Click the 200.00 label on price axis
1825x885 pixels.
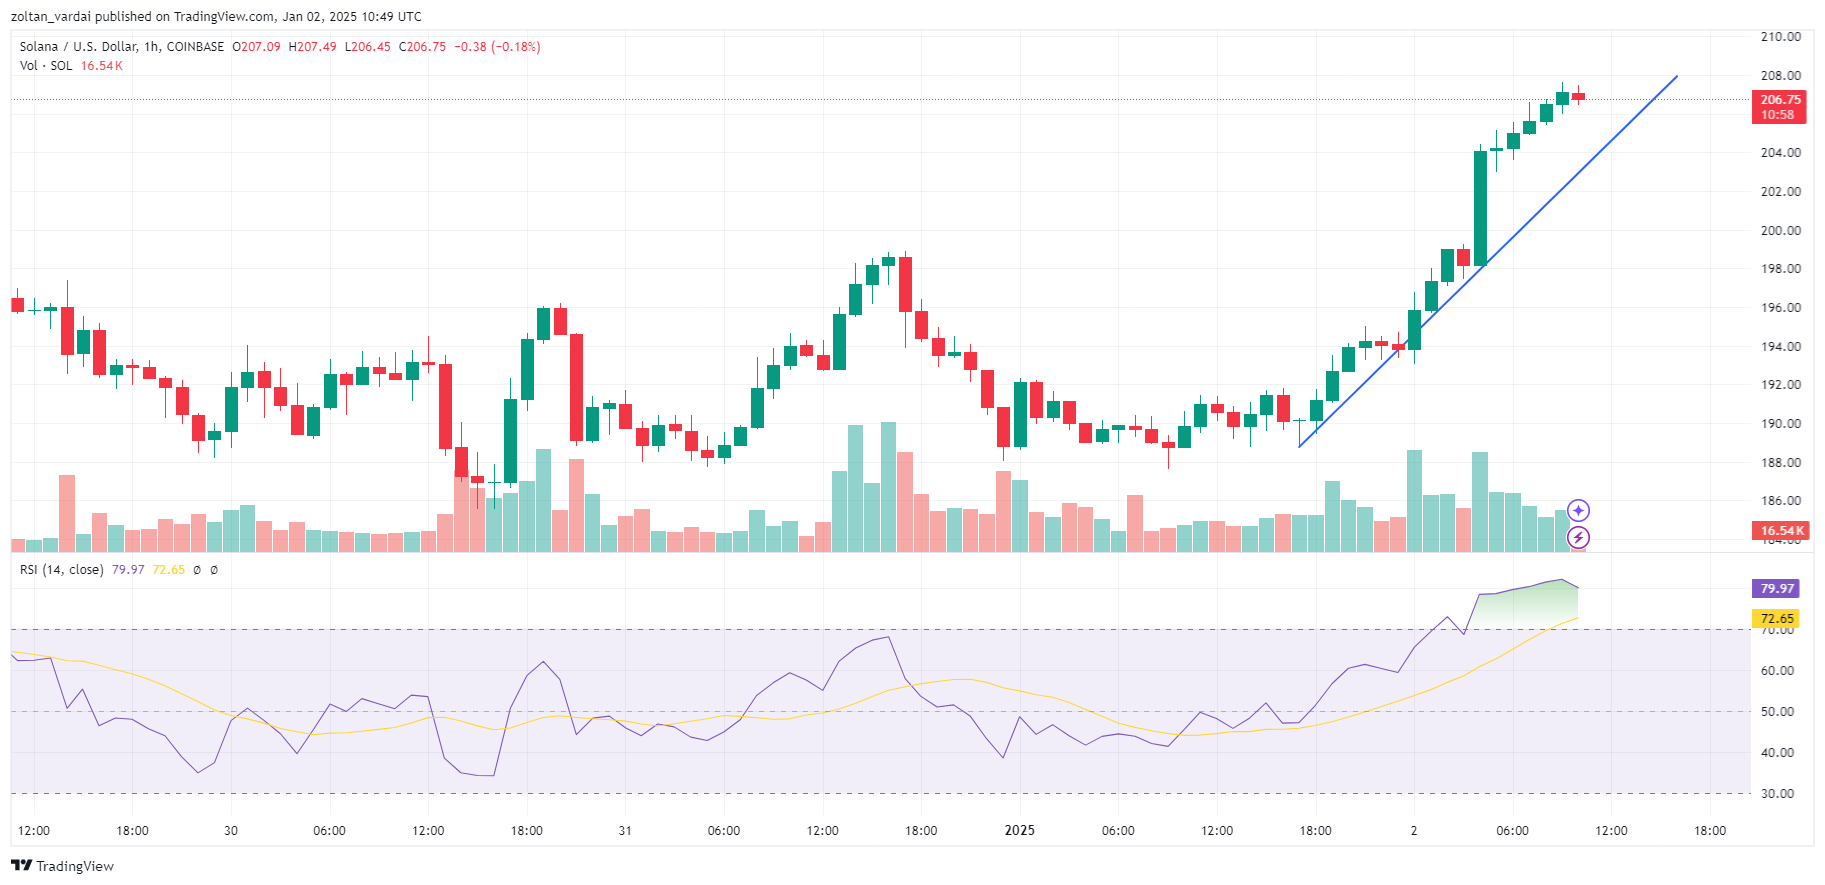click(1780, 230)
